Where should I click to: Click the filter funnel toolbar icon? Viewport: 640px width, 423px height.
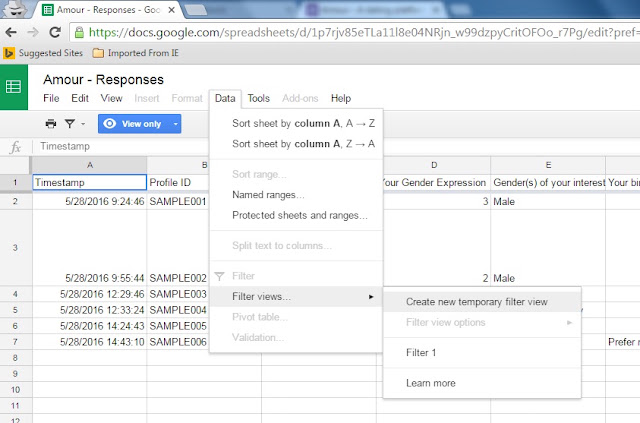click(70, 124)
